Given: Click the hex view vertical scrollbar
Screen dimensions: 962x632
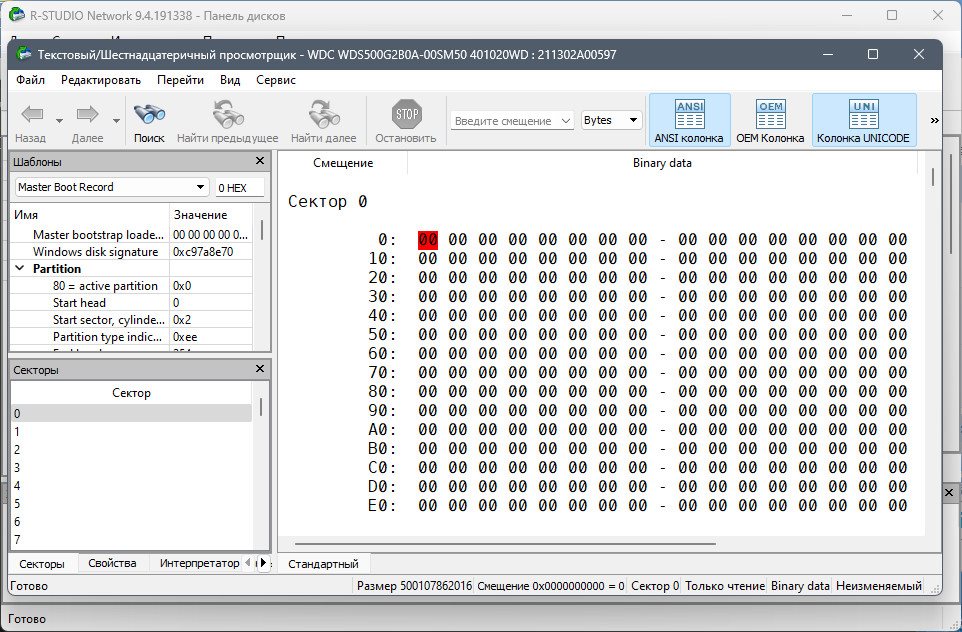Looking at the screenshot, I should tap(933, 177).
